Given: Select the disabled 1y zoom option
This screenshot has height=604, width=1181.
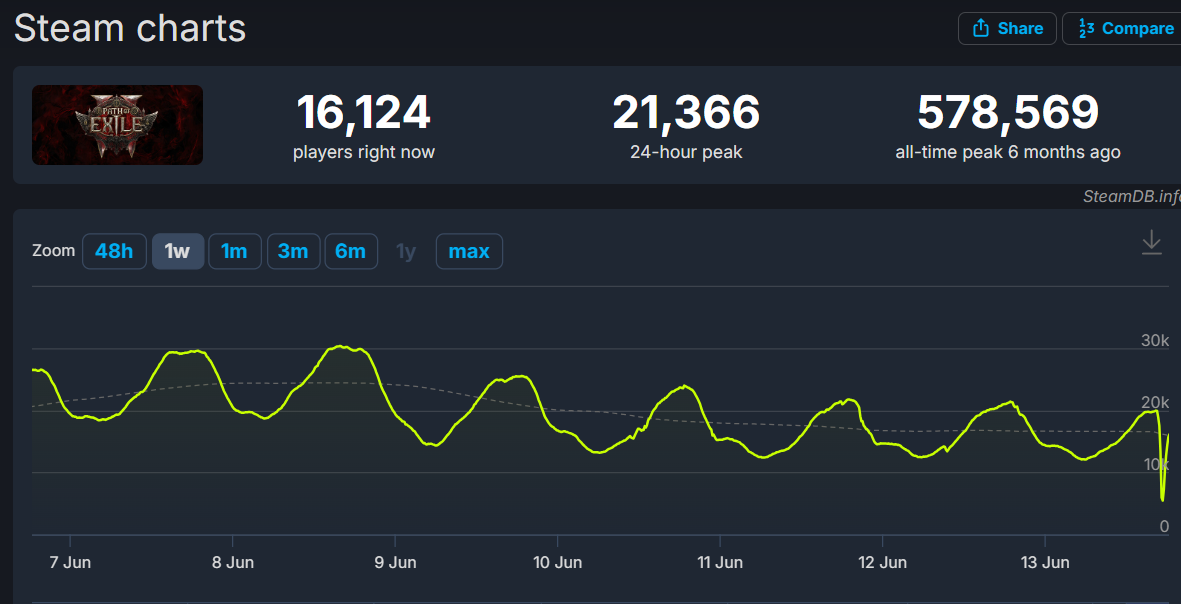Looking at the screenshot, I should tap(406, 251).
